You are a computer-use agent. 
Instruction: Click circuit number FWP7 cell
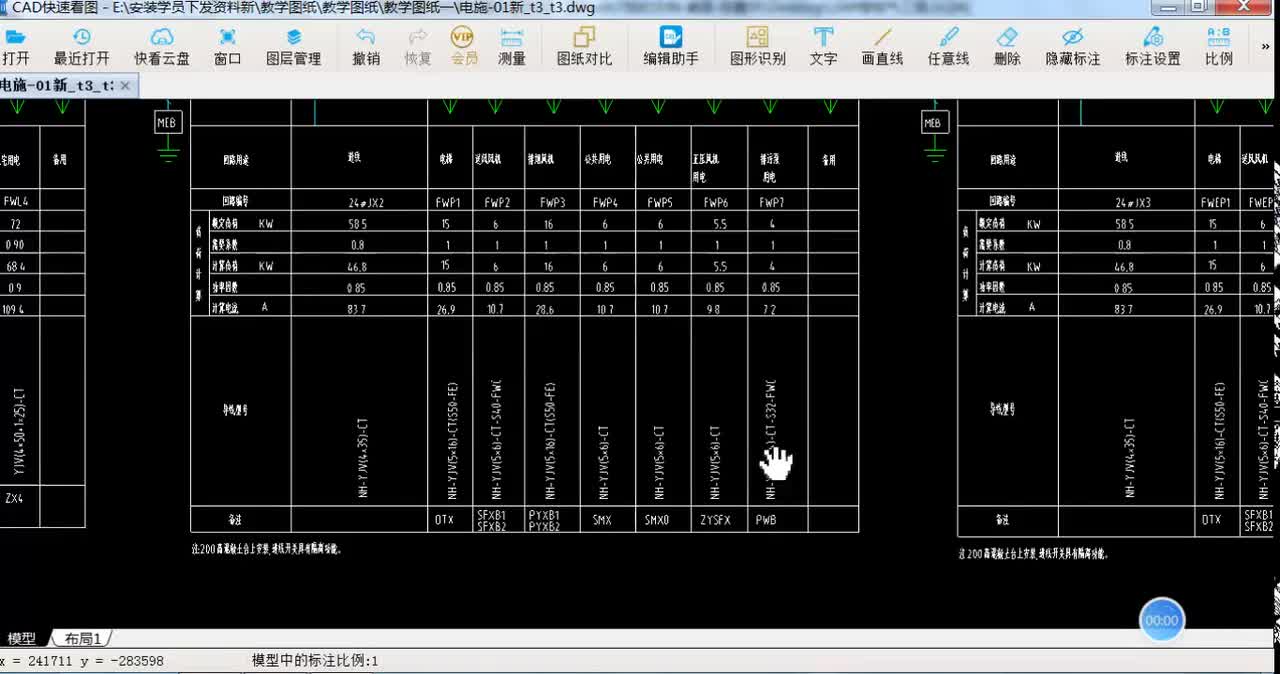(x=771, y=202)
